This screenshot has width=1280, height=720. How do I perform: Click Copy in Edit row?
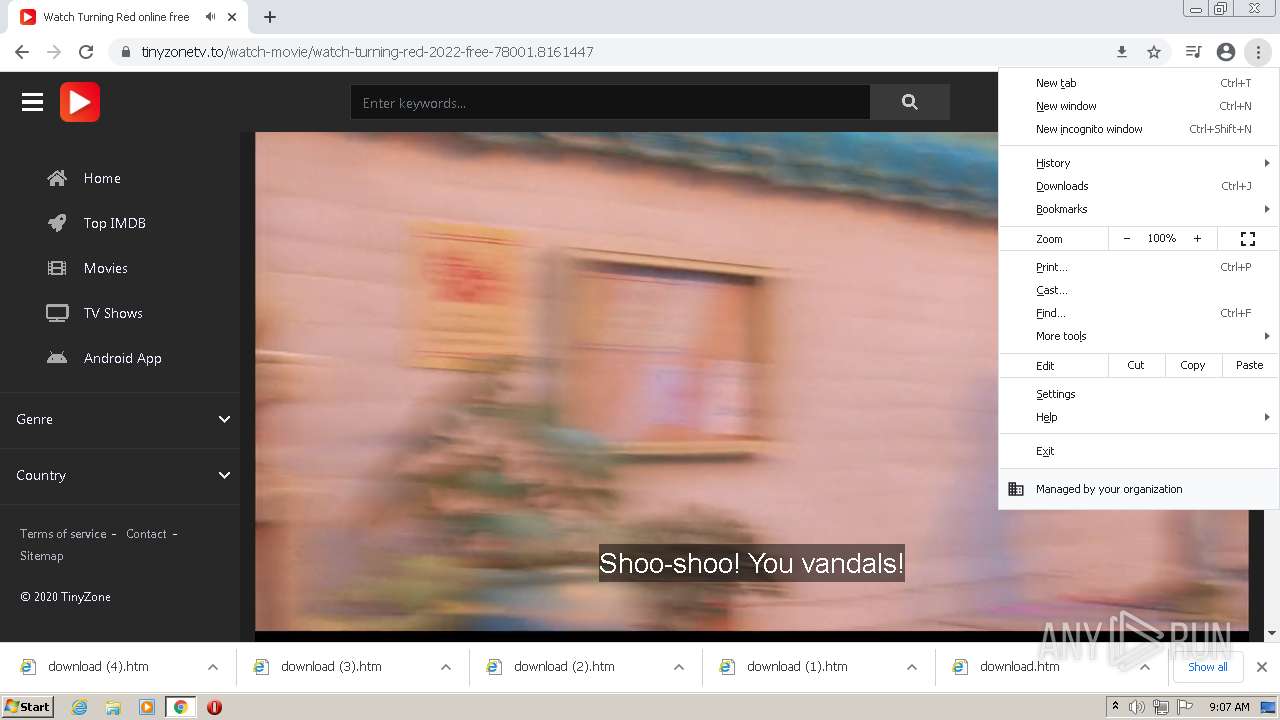click(1193, 365)
